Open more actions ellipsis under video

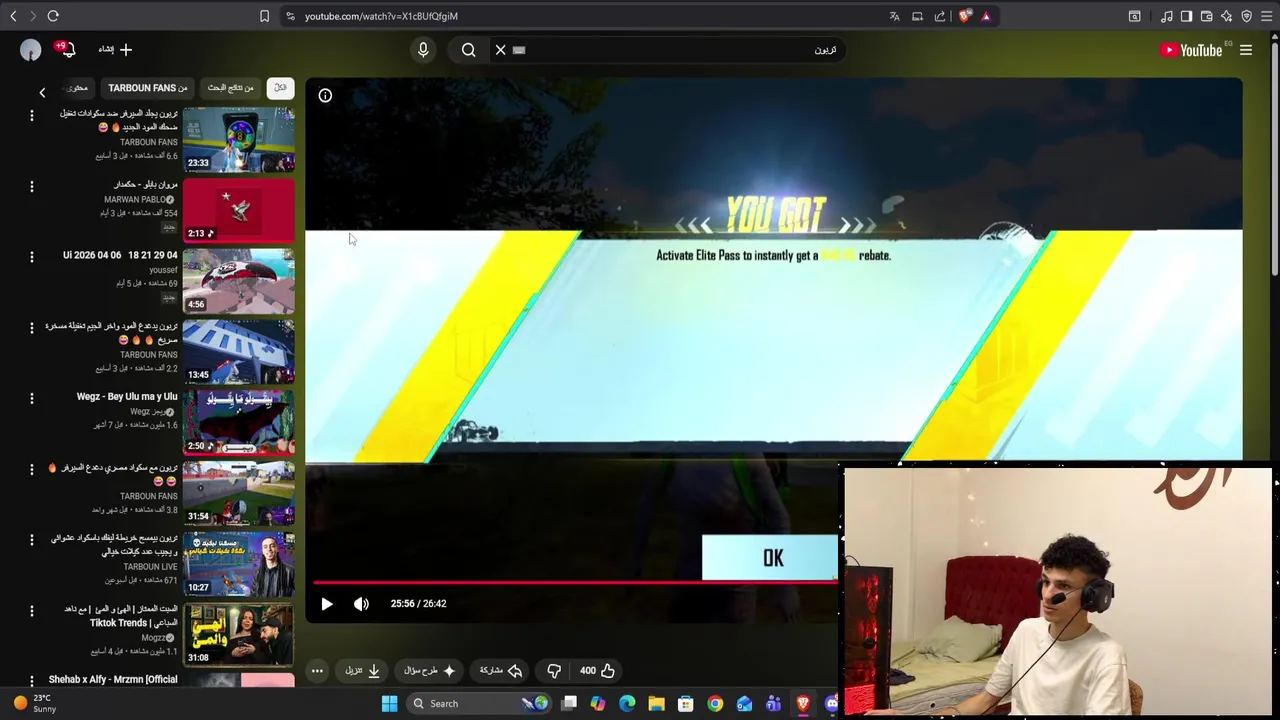317,671
